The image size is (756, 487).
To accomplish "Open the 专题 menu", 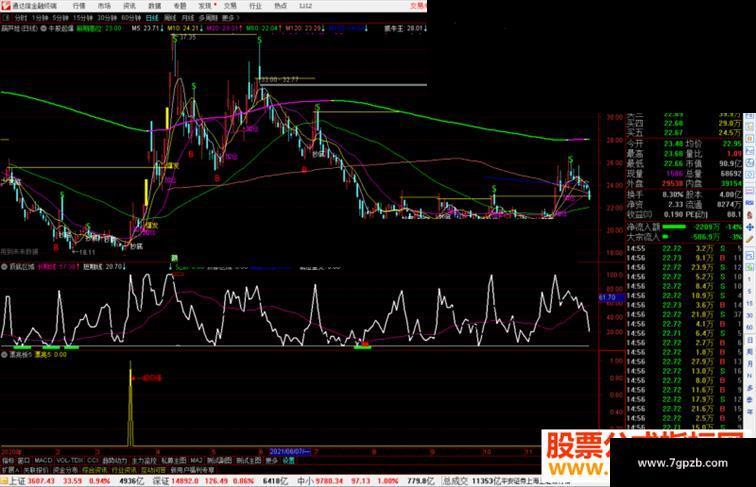I will click(x=180, y=6).
